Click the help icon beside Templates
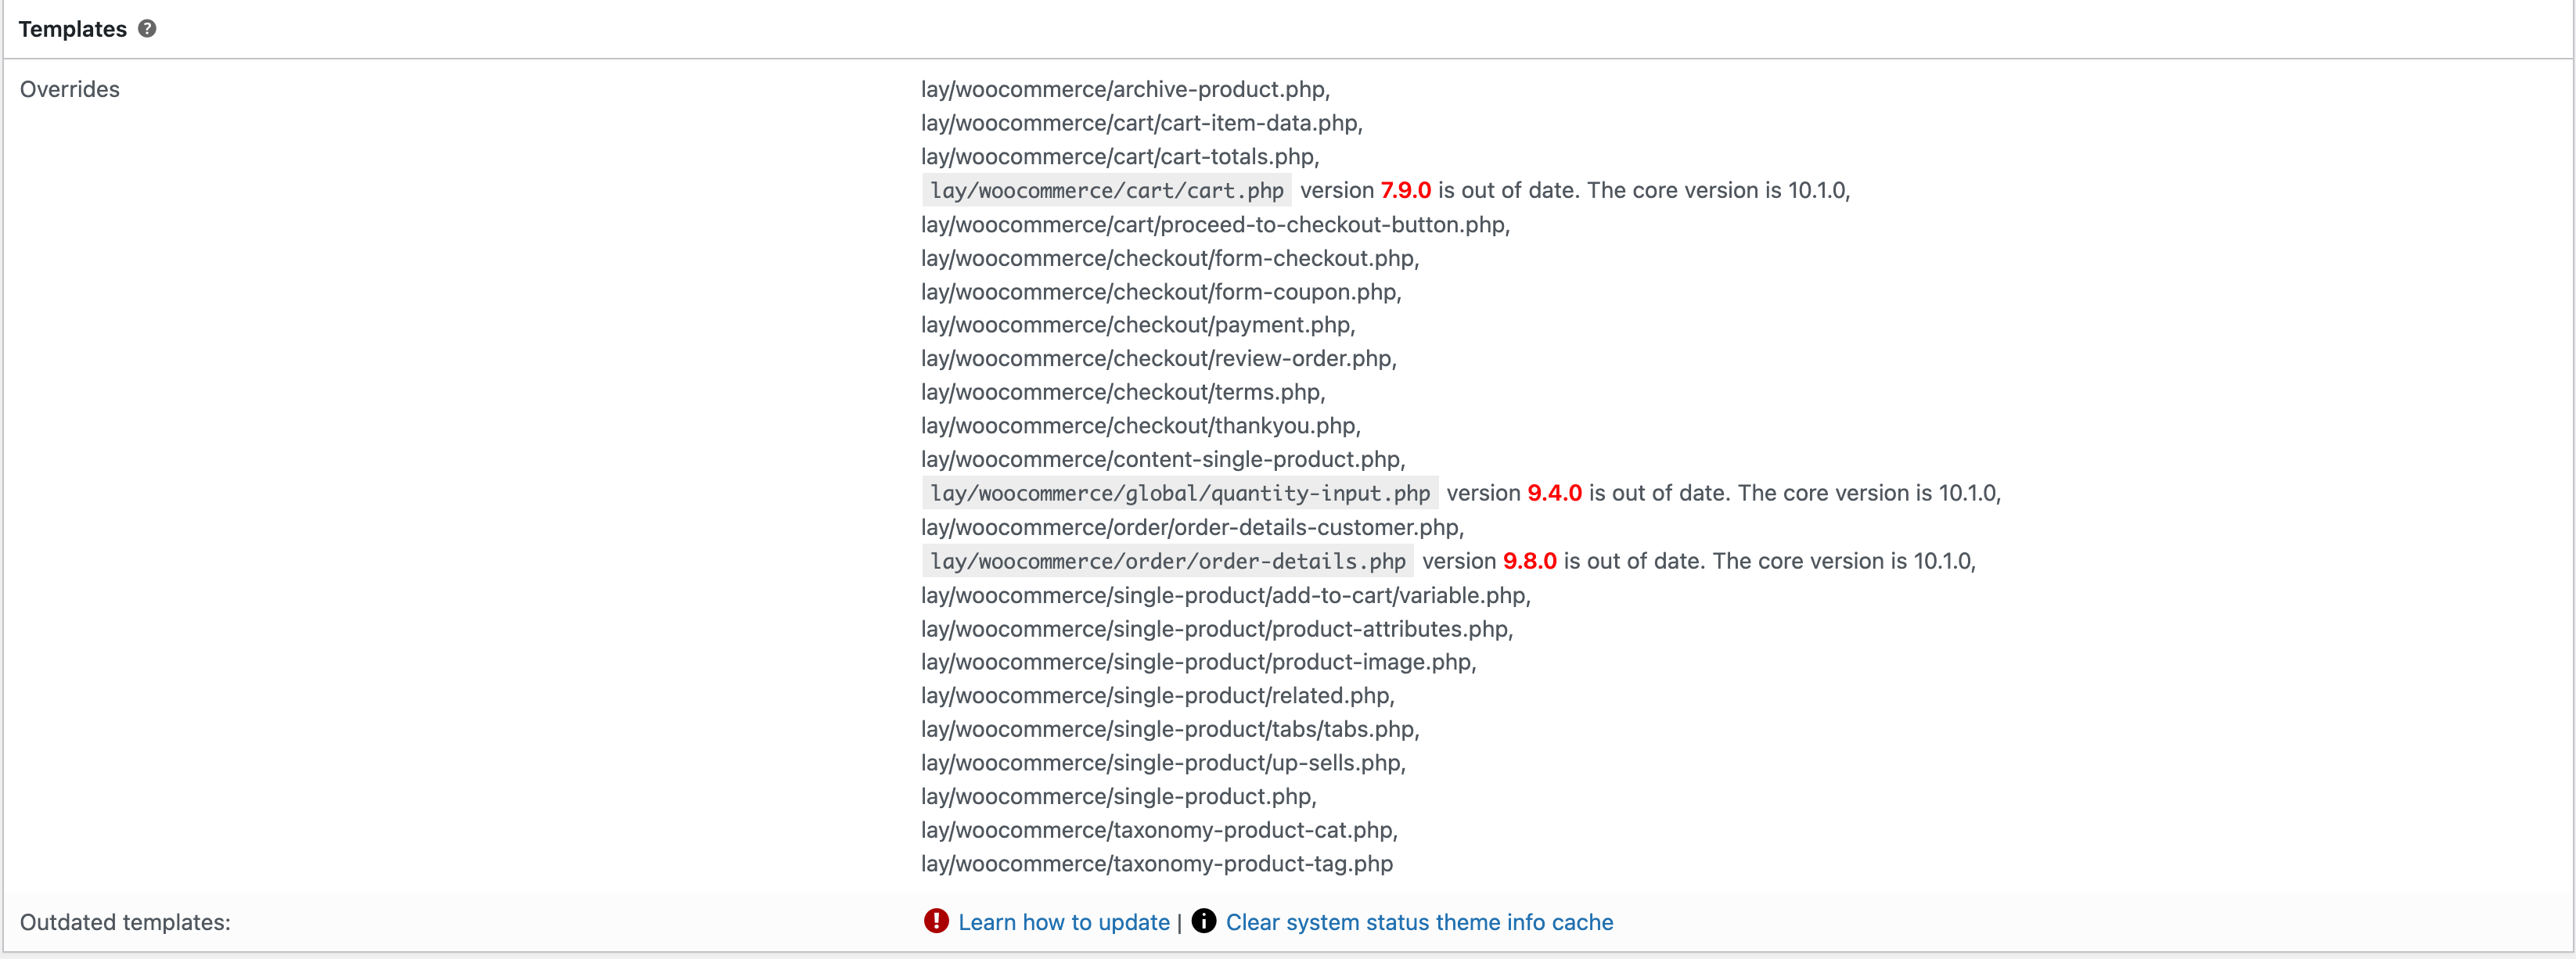This screenshot has height=959, width=2576. (x=147, y=29)
